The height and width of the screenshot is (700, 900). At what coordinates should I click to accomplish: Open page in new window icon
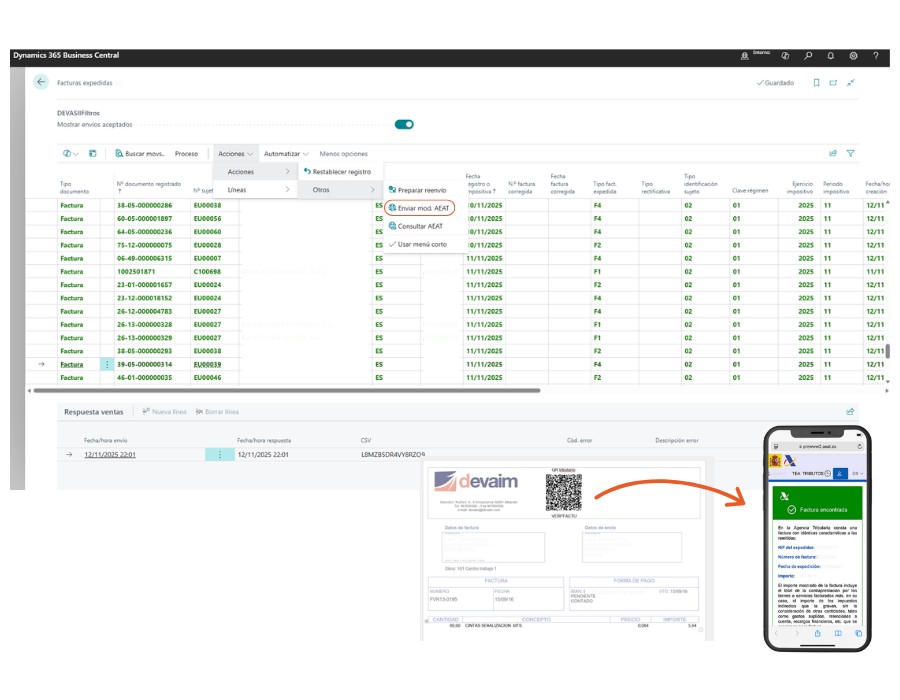833,83
